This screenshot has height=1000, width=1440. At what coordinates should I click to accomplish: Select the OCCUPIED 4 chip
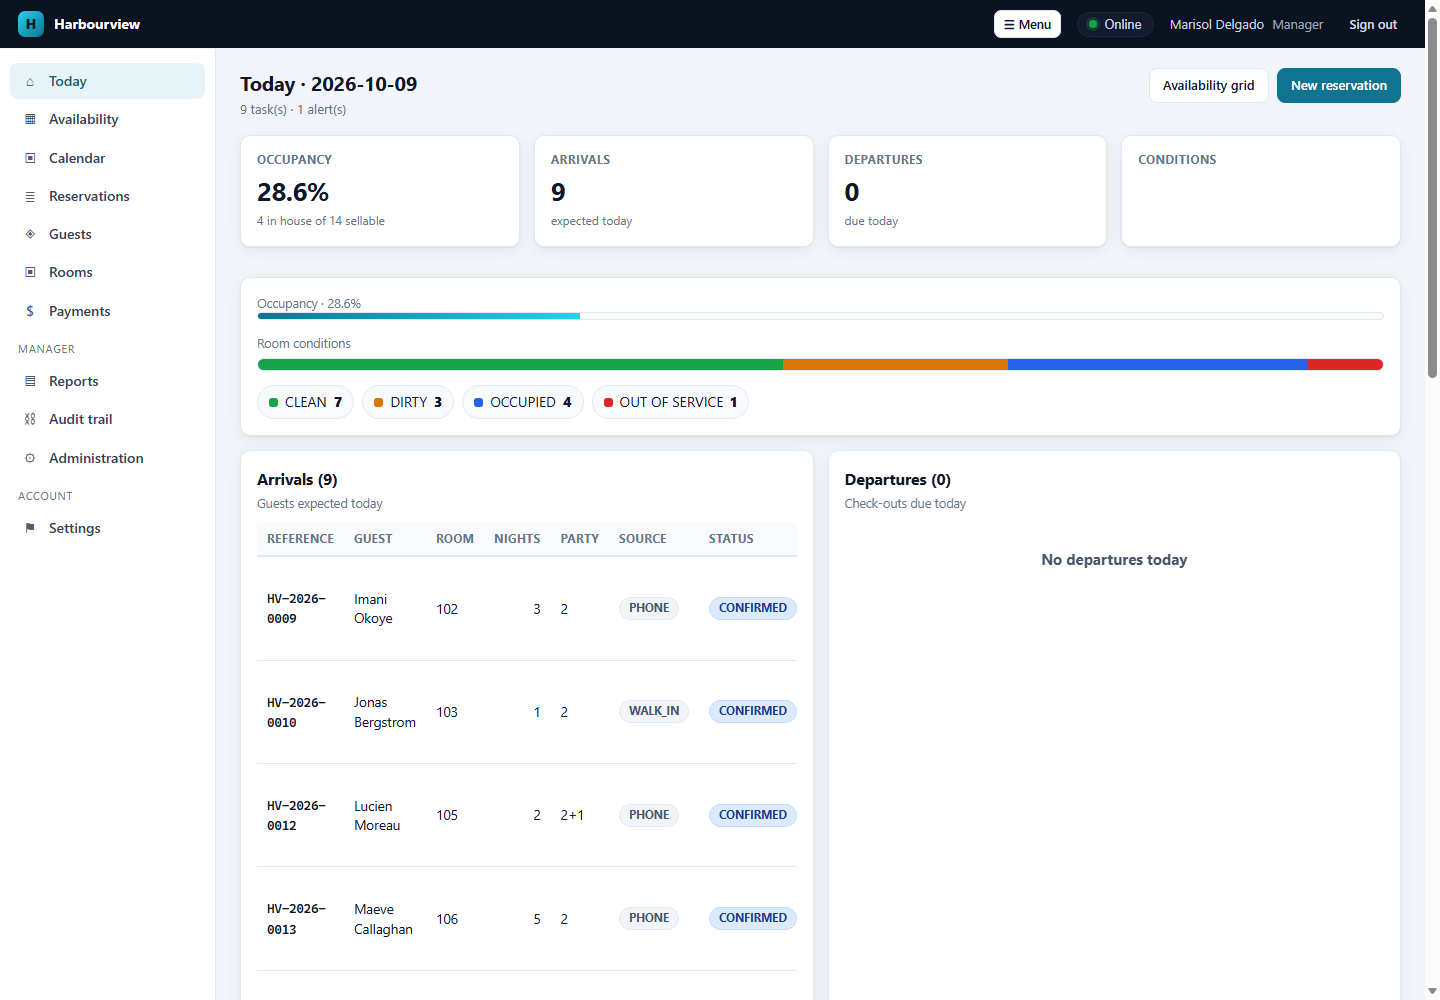click(x=522, y=402)
